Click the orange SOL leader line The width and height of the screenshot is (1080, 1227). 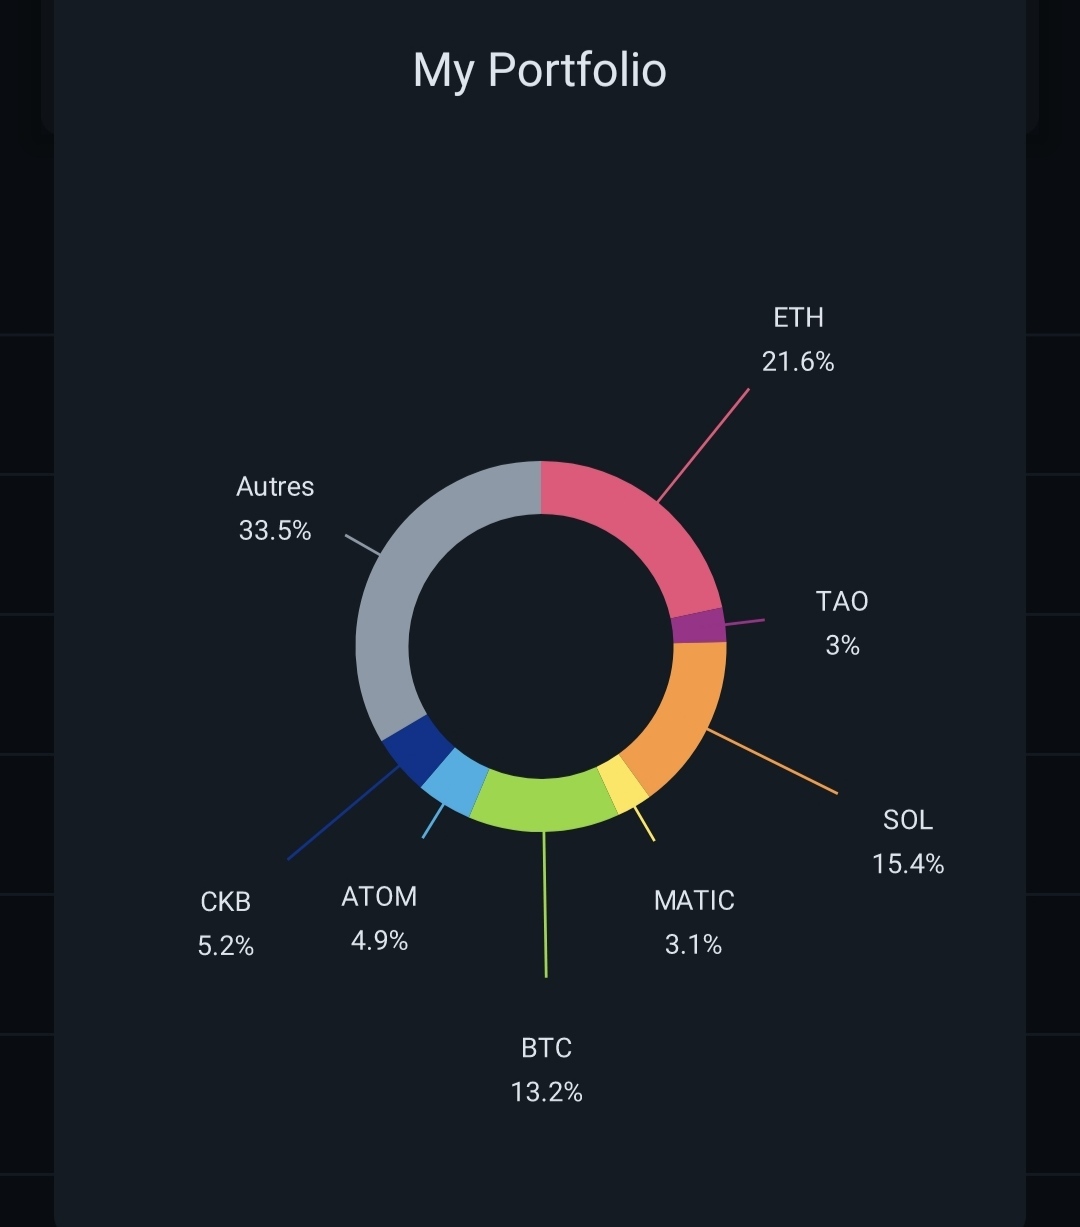[772, 762]
